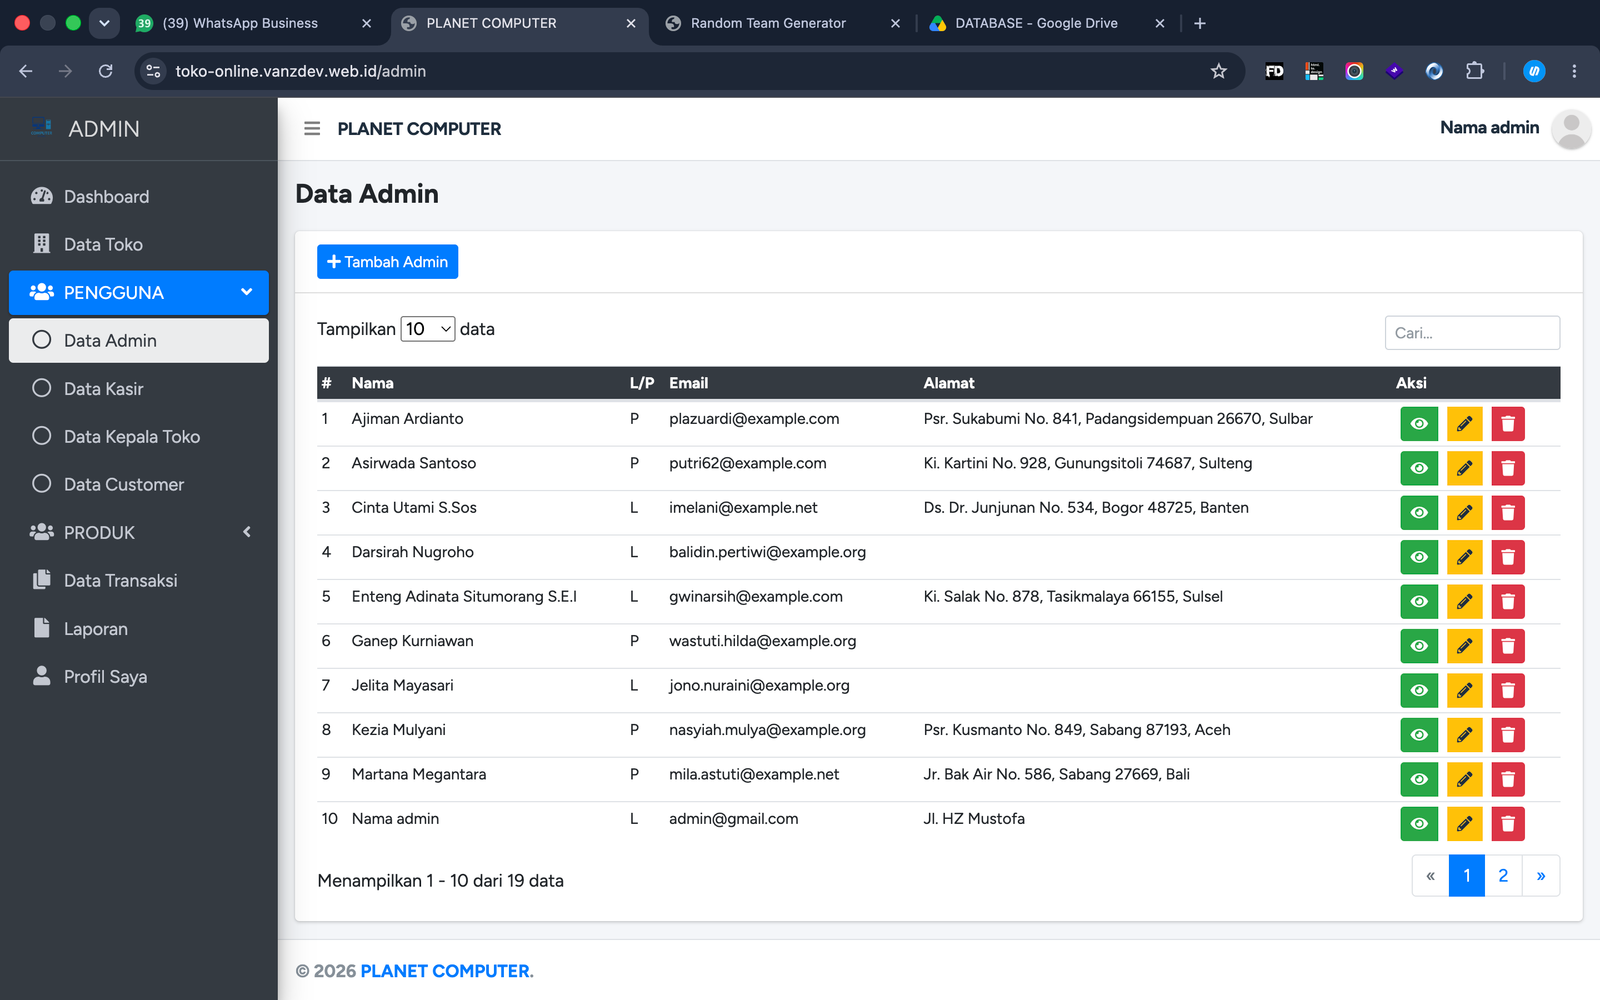
Task: Open the browser extensions puzzle icon
Action: (1475, 71)
